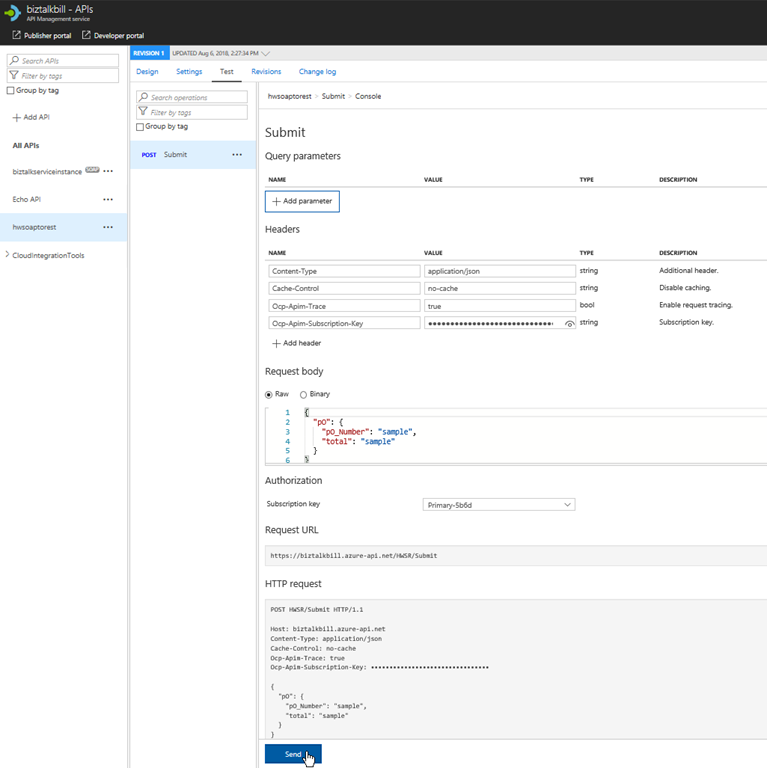Select the Binary request body option

(303, 395)
